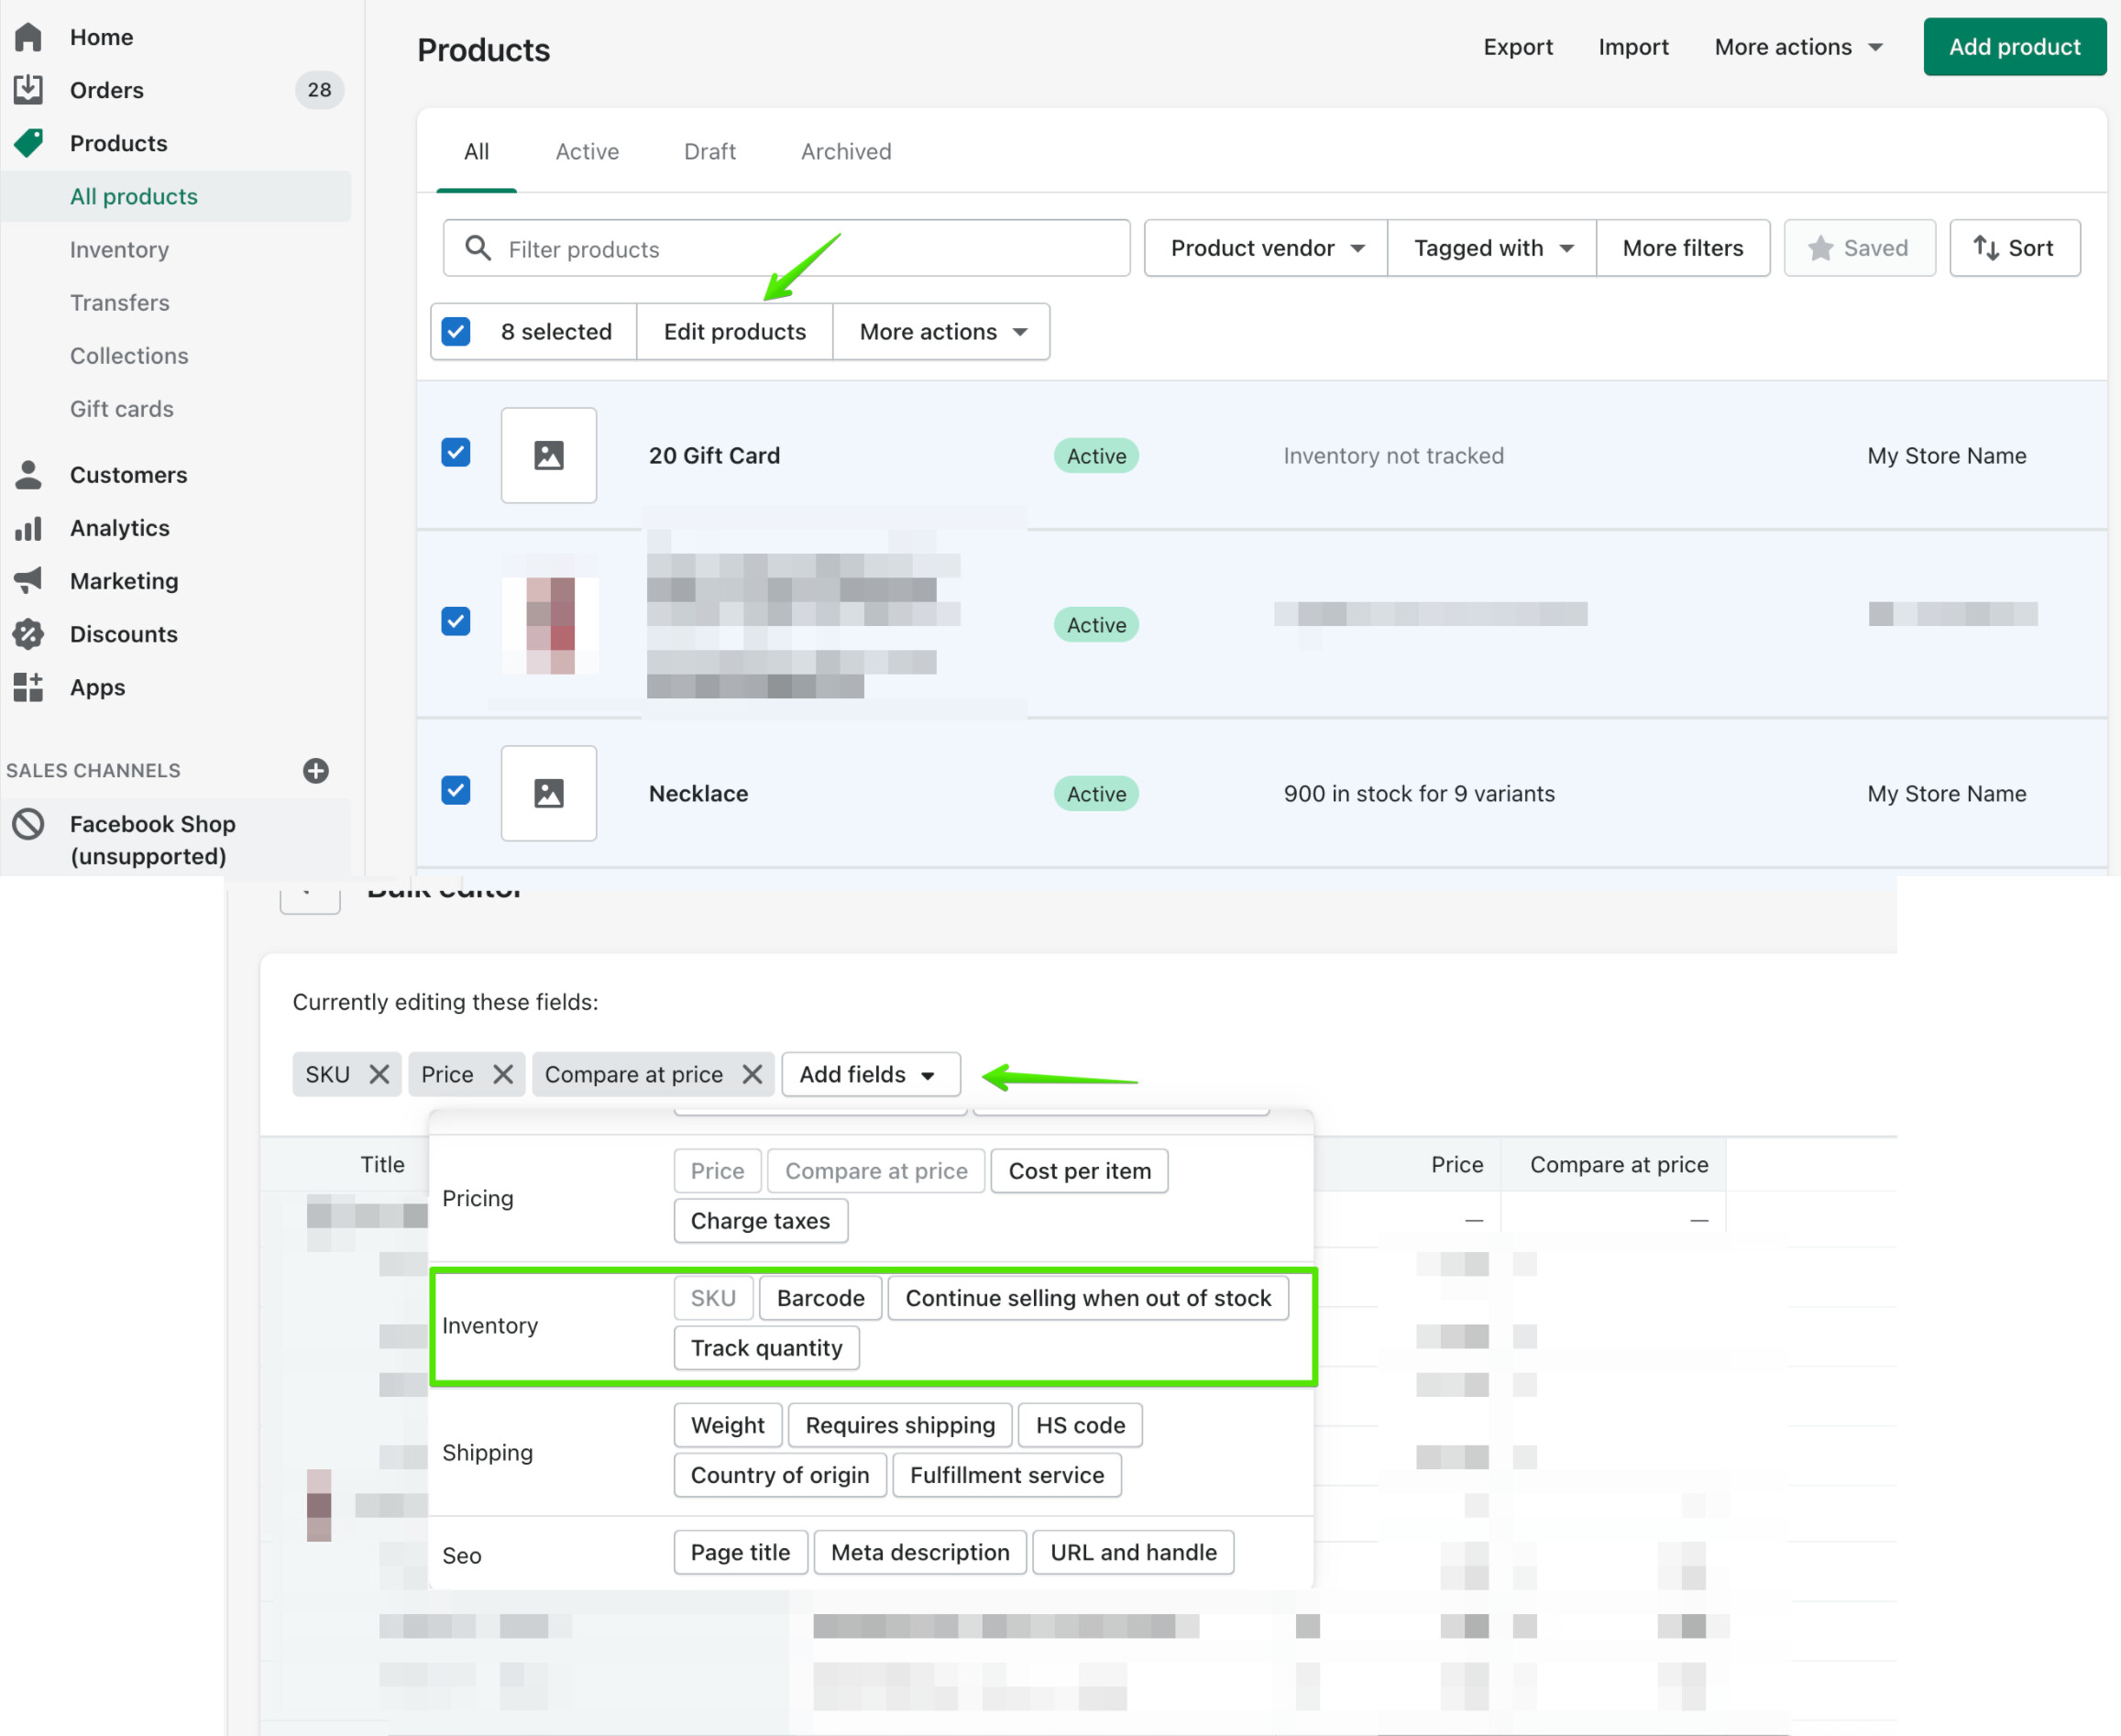Uncheck the 20 Gift Card checkbox
The width and height of the screenshot is (2121, 1736).
(456, 453)
